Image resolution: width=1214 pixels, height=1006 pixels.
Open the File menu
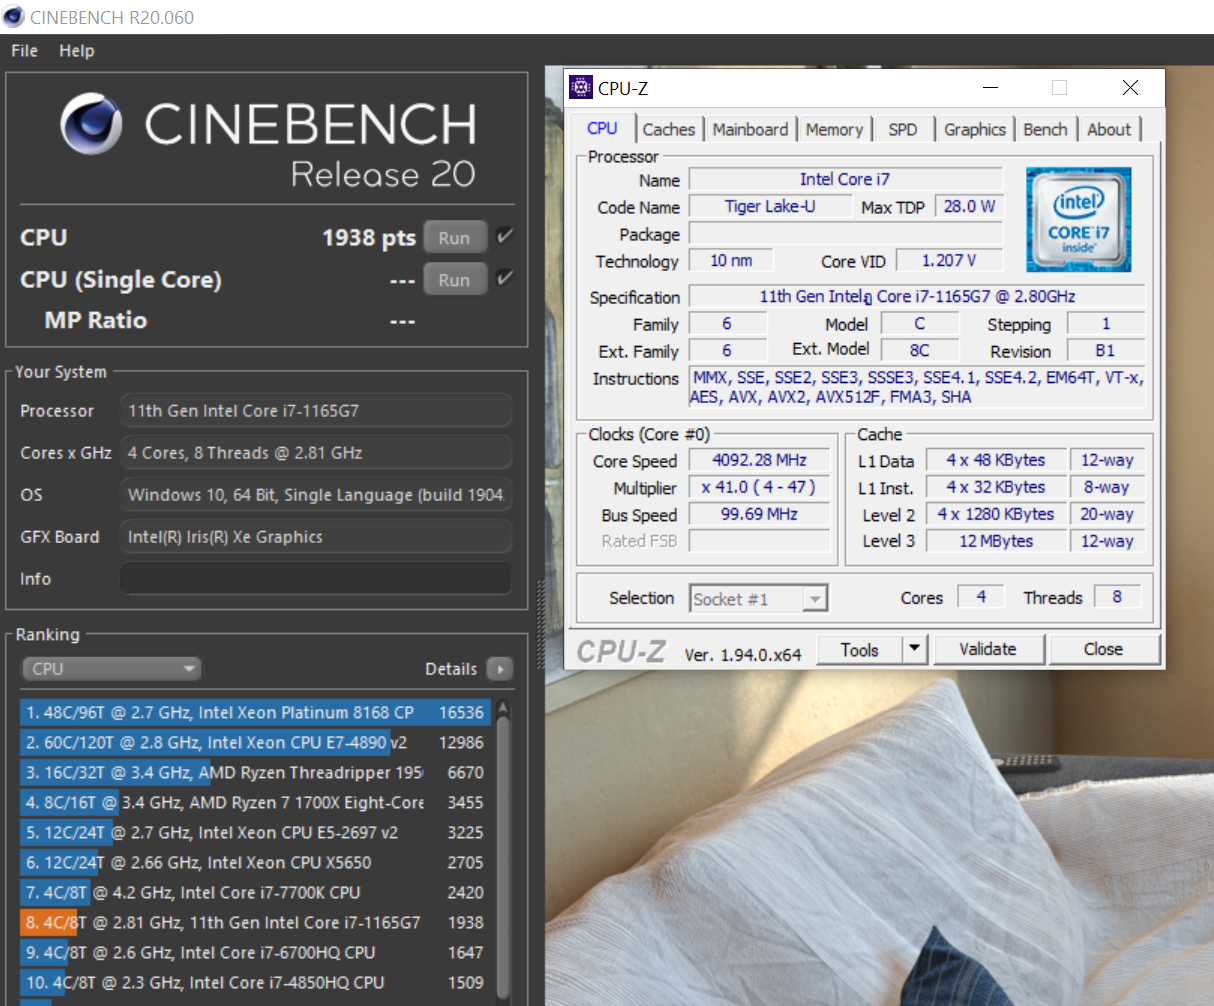pyautogui.click(x=24, y=51)
